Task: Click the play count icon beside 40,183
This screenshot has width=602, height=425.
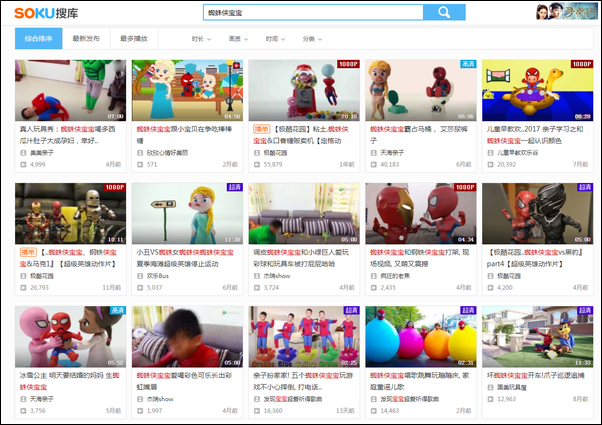Action: point(374,165)
